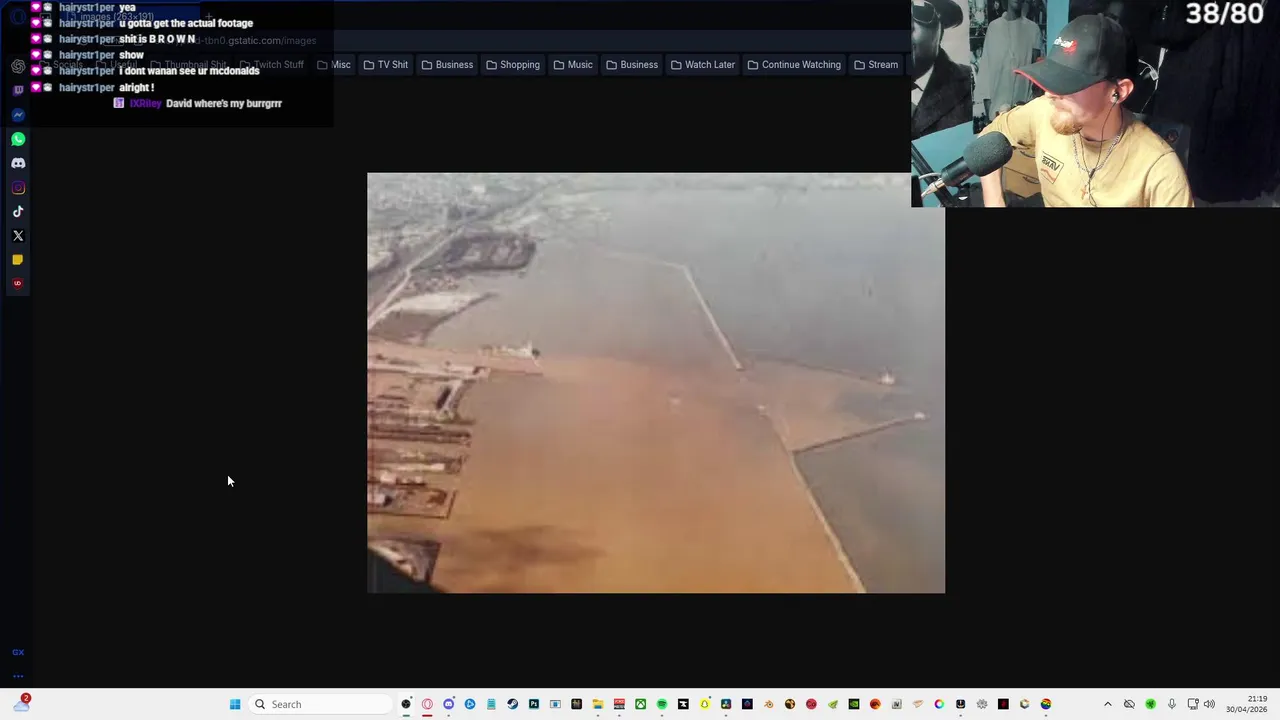1280x720 pixels.
Task: Click chat message "David where's my burrgrrr"
Action: pyautogui.click(x=224, y=104)
